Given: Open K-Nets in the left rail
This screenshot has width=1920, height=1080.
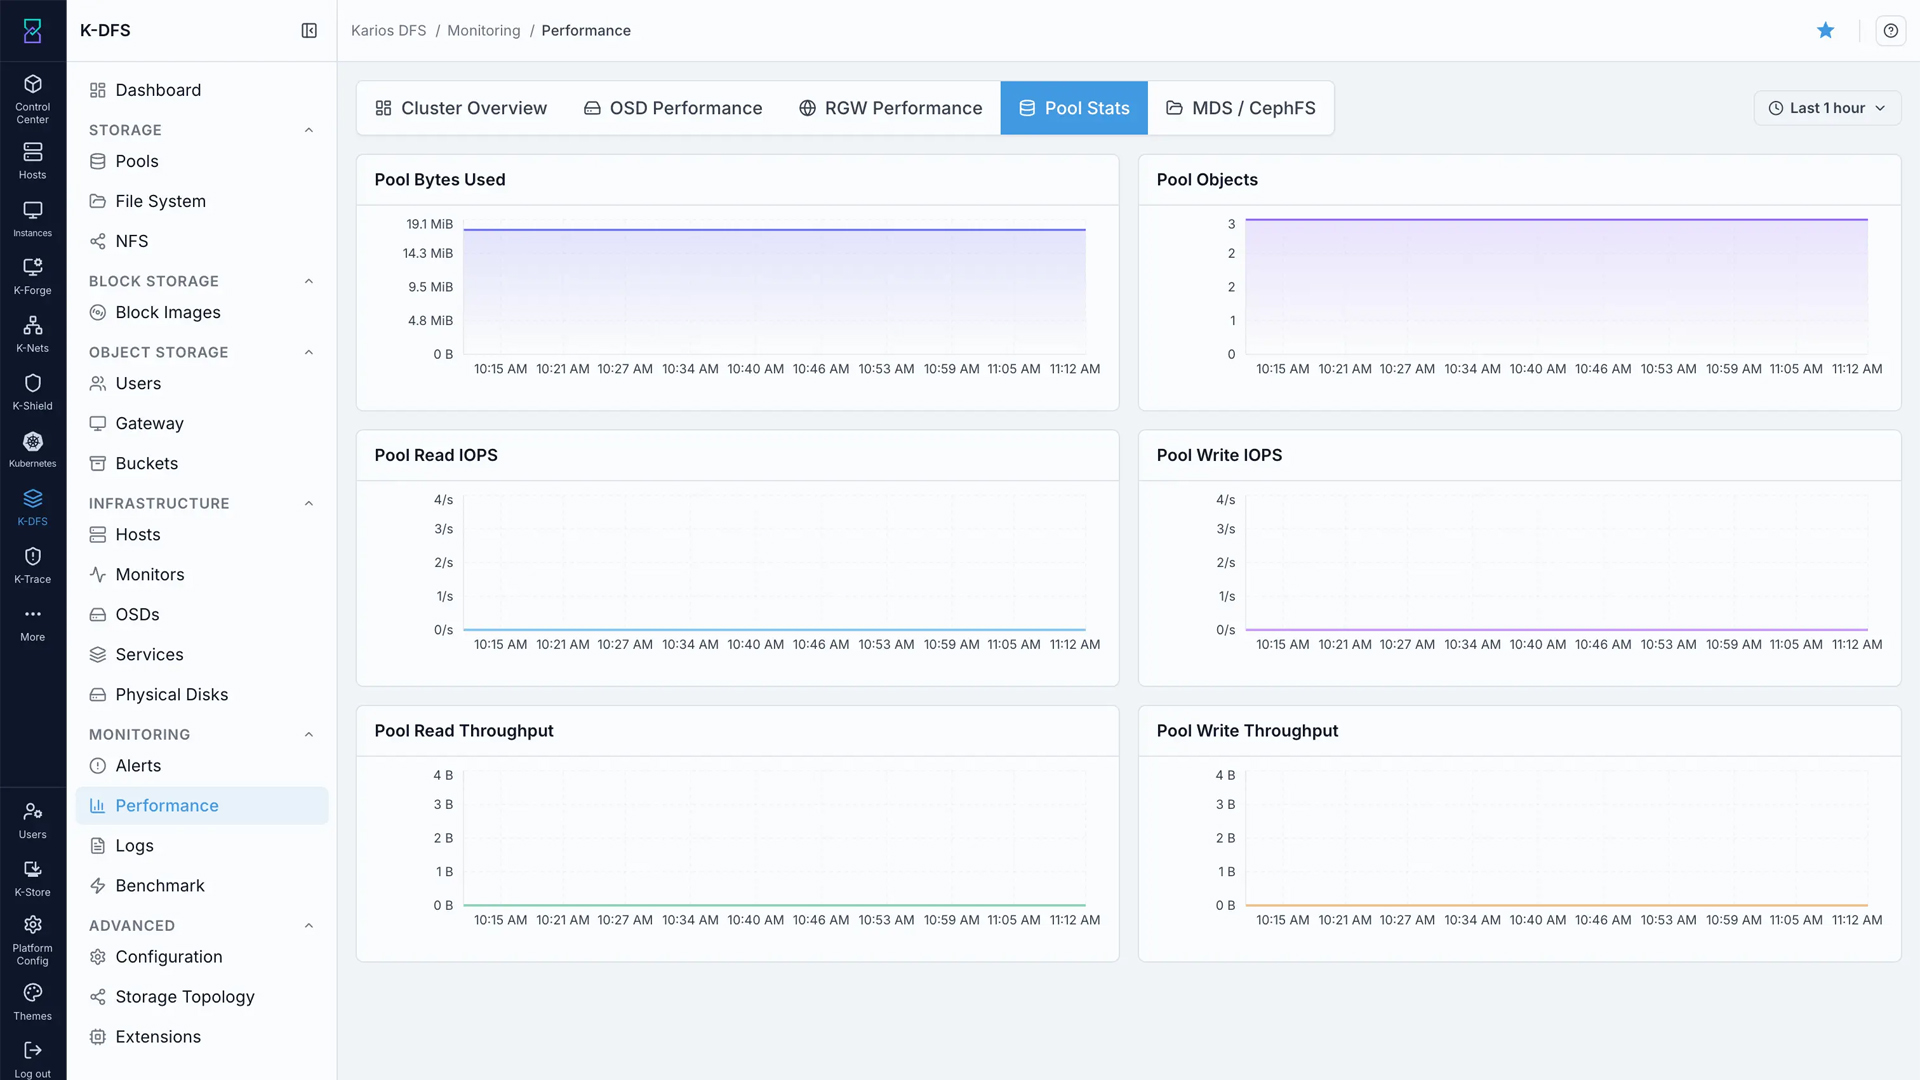Looking at the screenshot, I should click(x=32, y=334).
